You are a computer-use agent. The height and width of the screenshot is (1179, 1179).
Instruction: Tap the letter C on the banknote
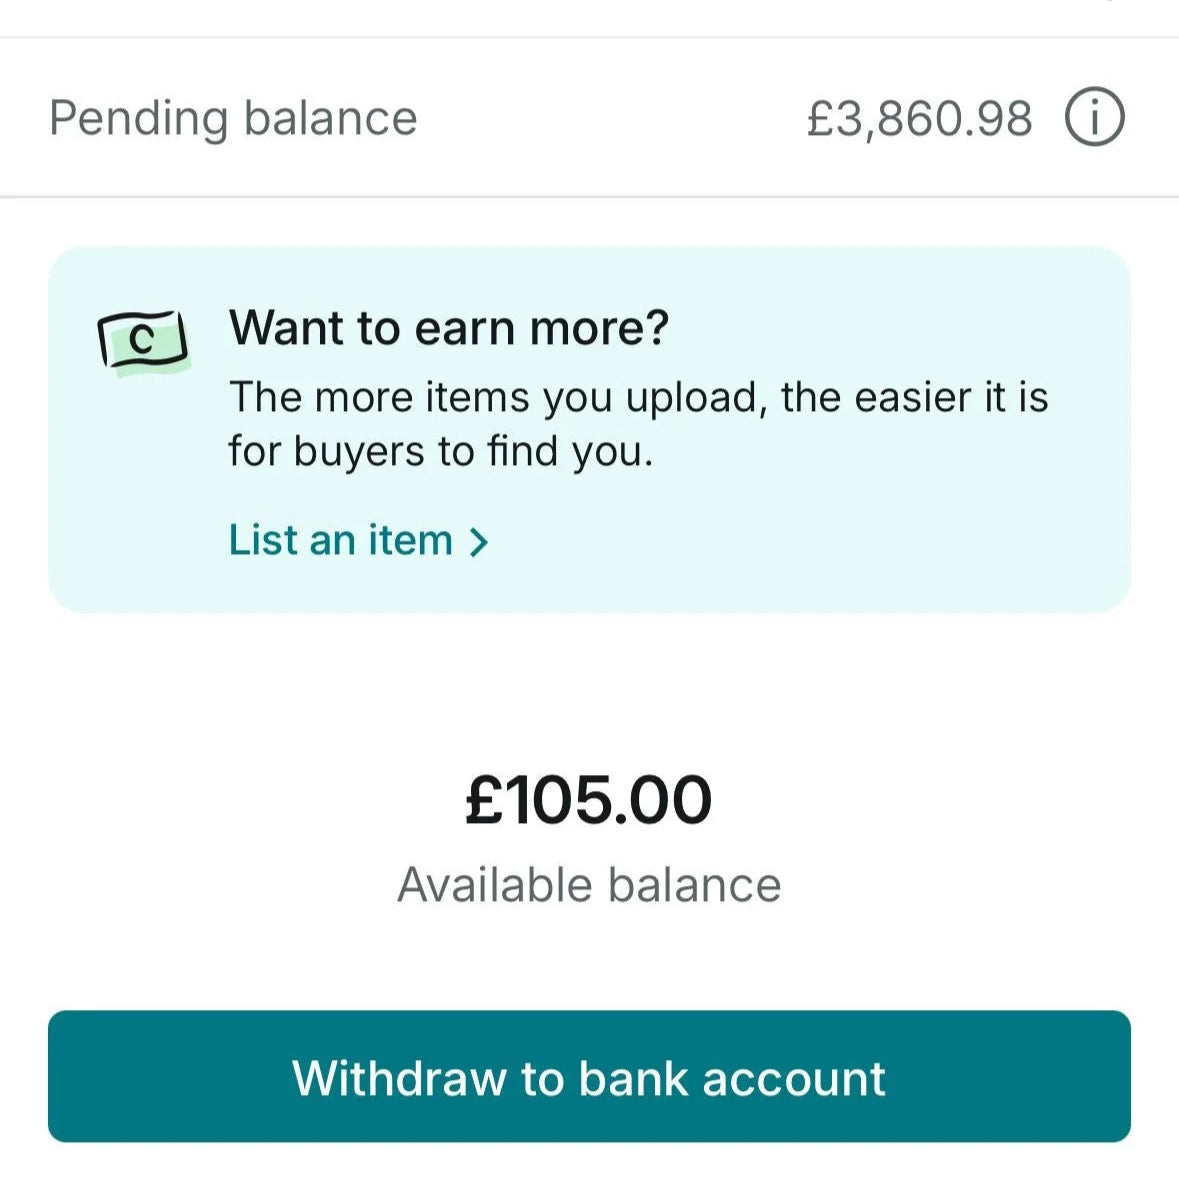pyautogui.click(x=144, y=340)
